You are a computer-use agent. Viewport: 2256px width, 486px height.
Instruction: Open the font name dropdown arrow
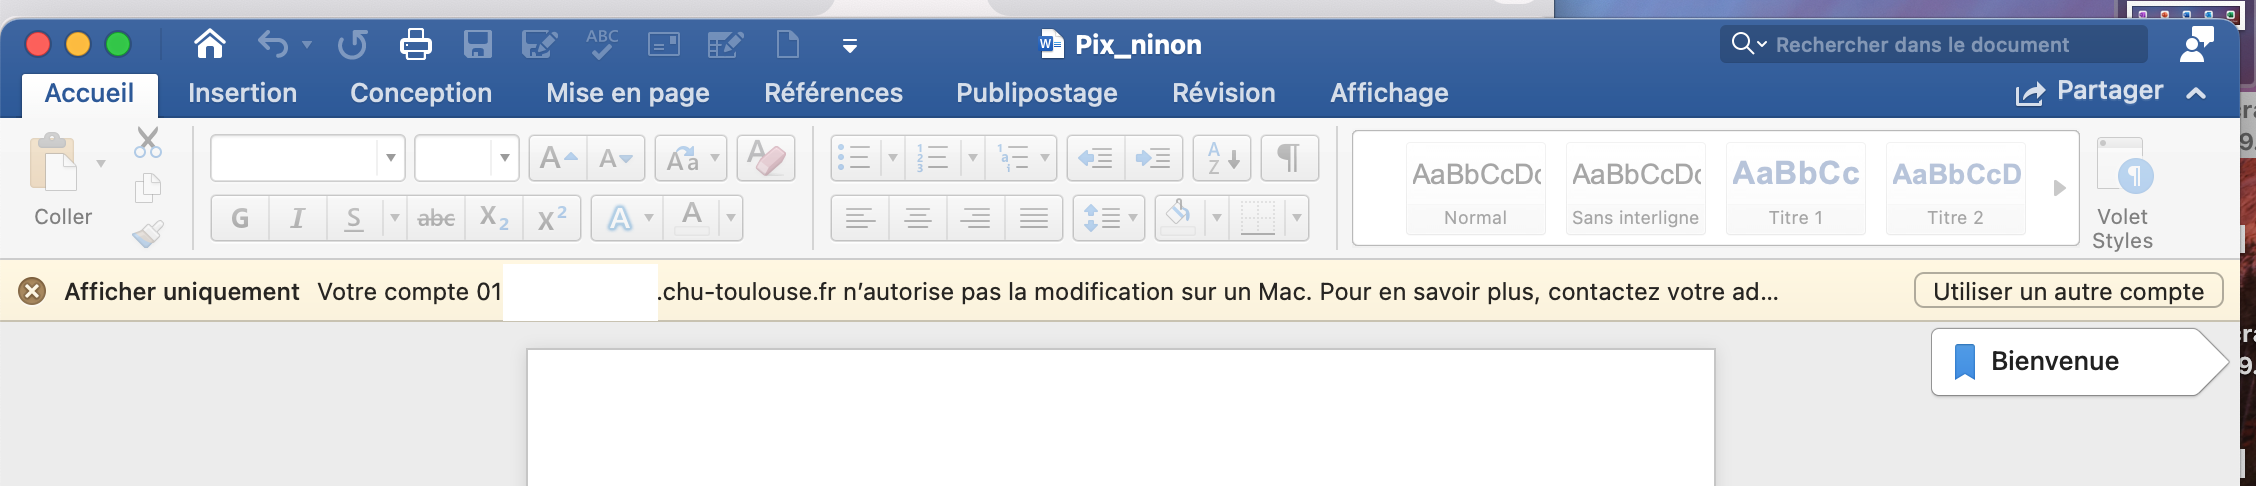[391, 158]
